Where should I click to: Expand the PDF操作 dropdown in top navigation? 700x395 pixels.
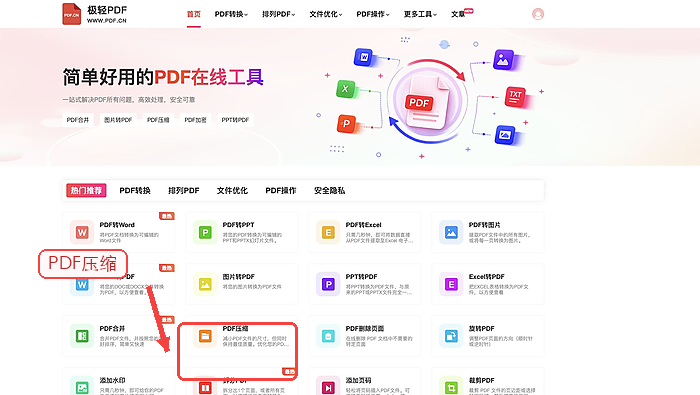(373, 14)
